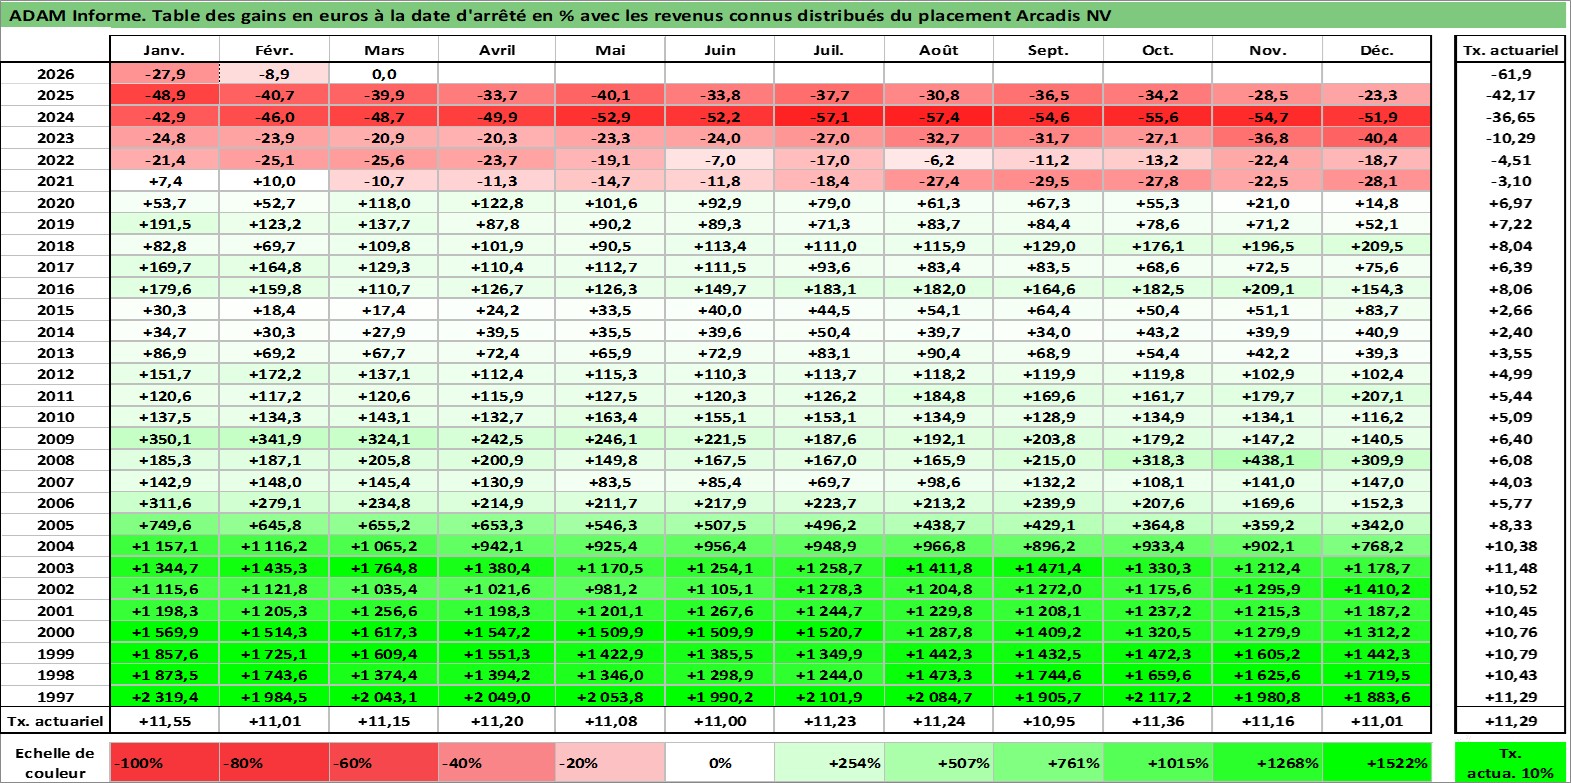The height and width of the screenshot is (783, 1571).
Task: Select the Nov. column header
Action: pyautogui.click(x=1268, y=50)
